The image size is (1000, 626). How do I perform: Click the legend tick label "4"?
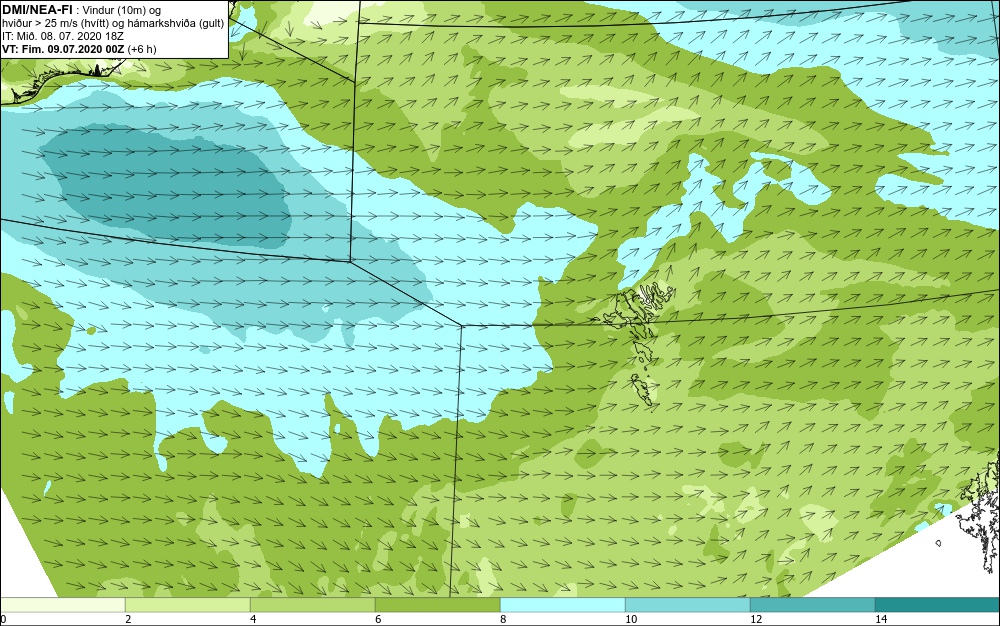[x=253, y=620]
